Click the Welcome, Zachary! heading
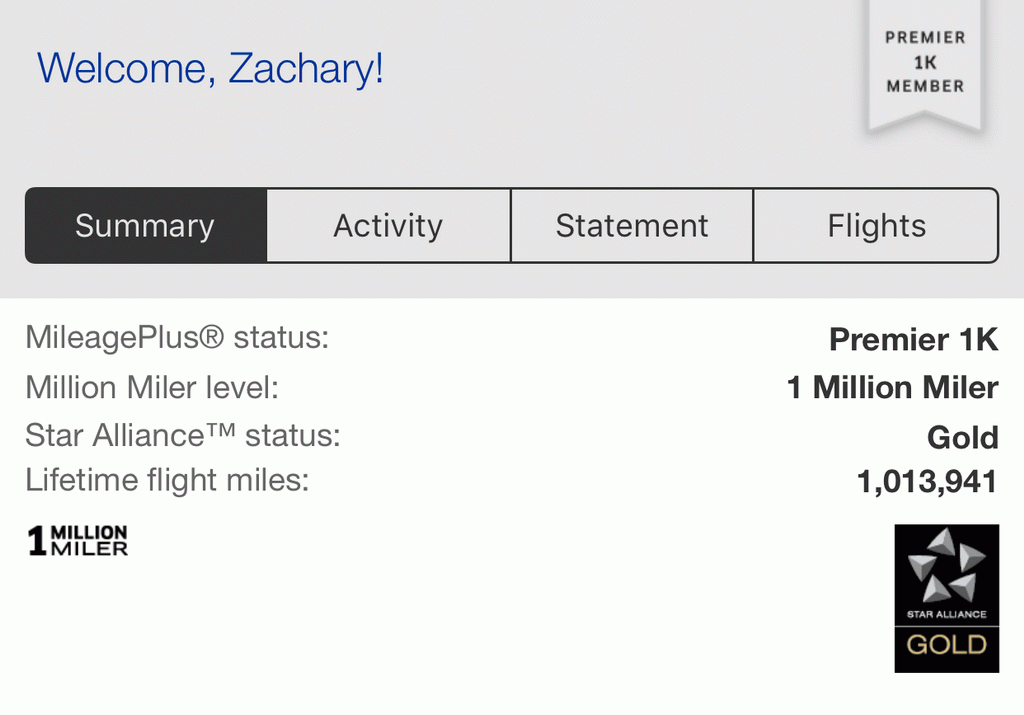 pyautogui.click(x=210, y=68)
